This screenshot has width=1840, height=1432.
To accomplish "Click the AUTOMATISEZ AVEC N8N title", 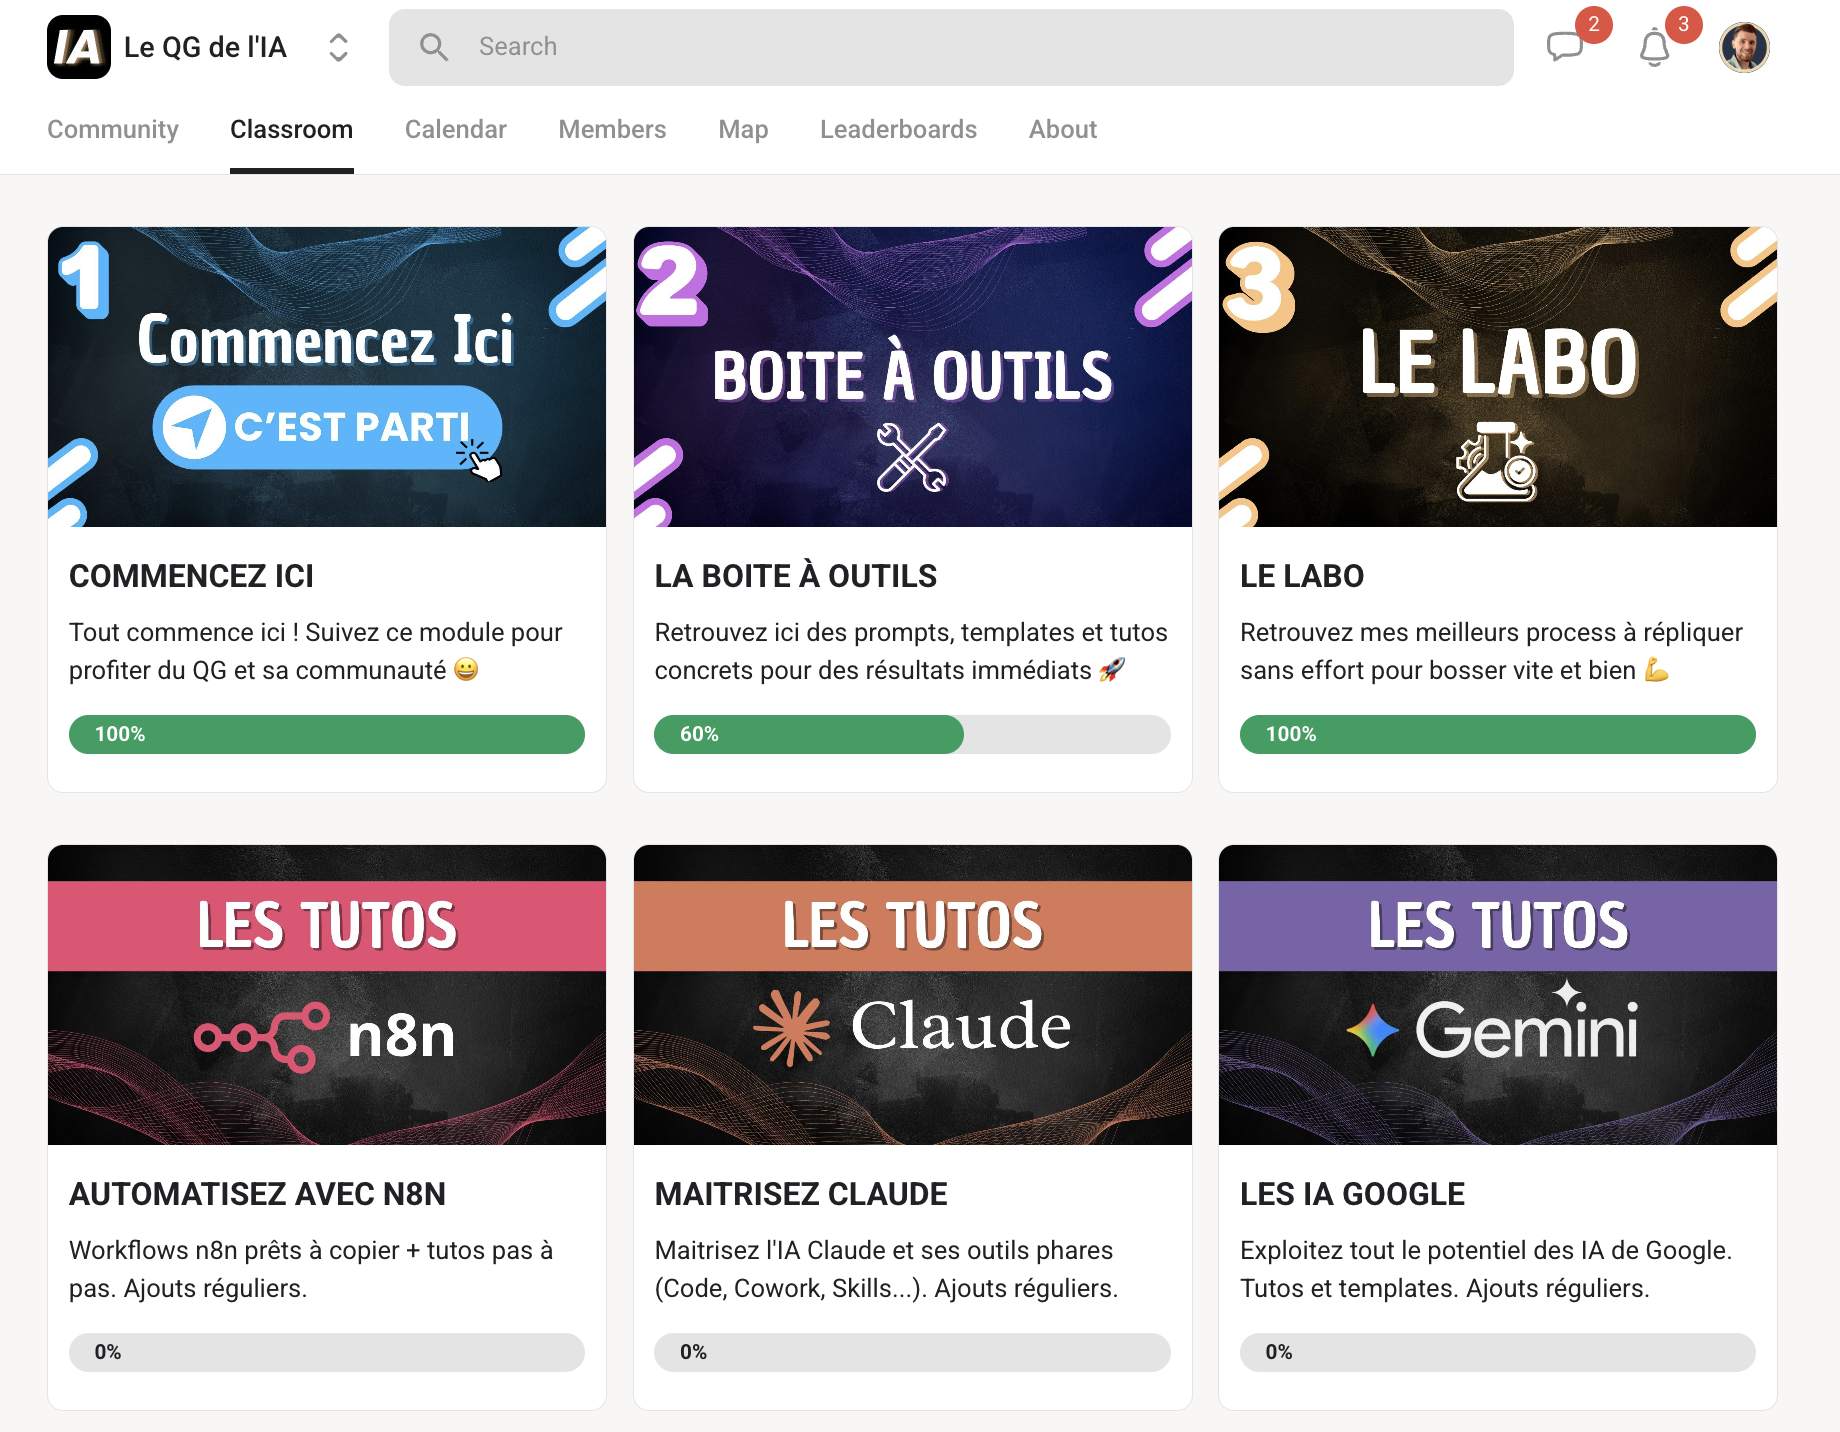I will pyautogui.click(x=257, y=1194).
